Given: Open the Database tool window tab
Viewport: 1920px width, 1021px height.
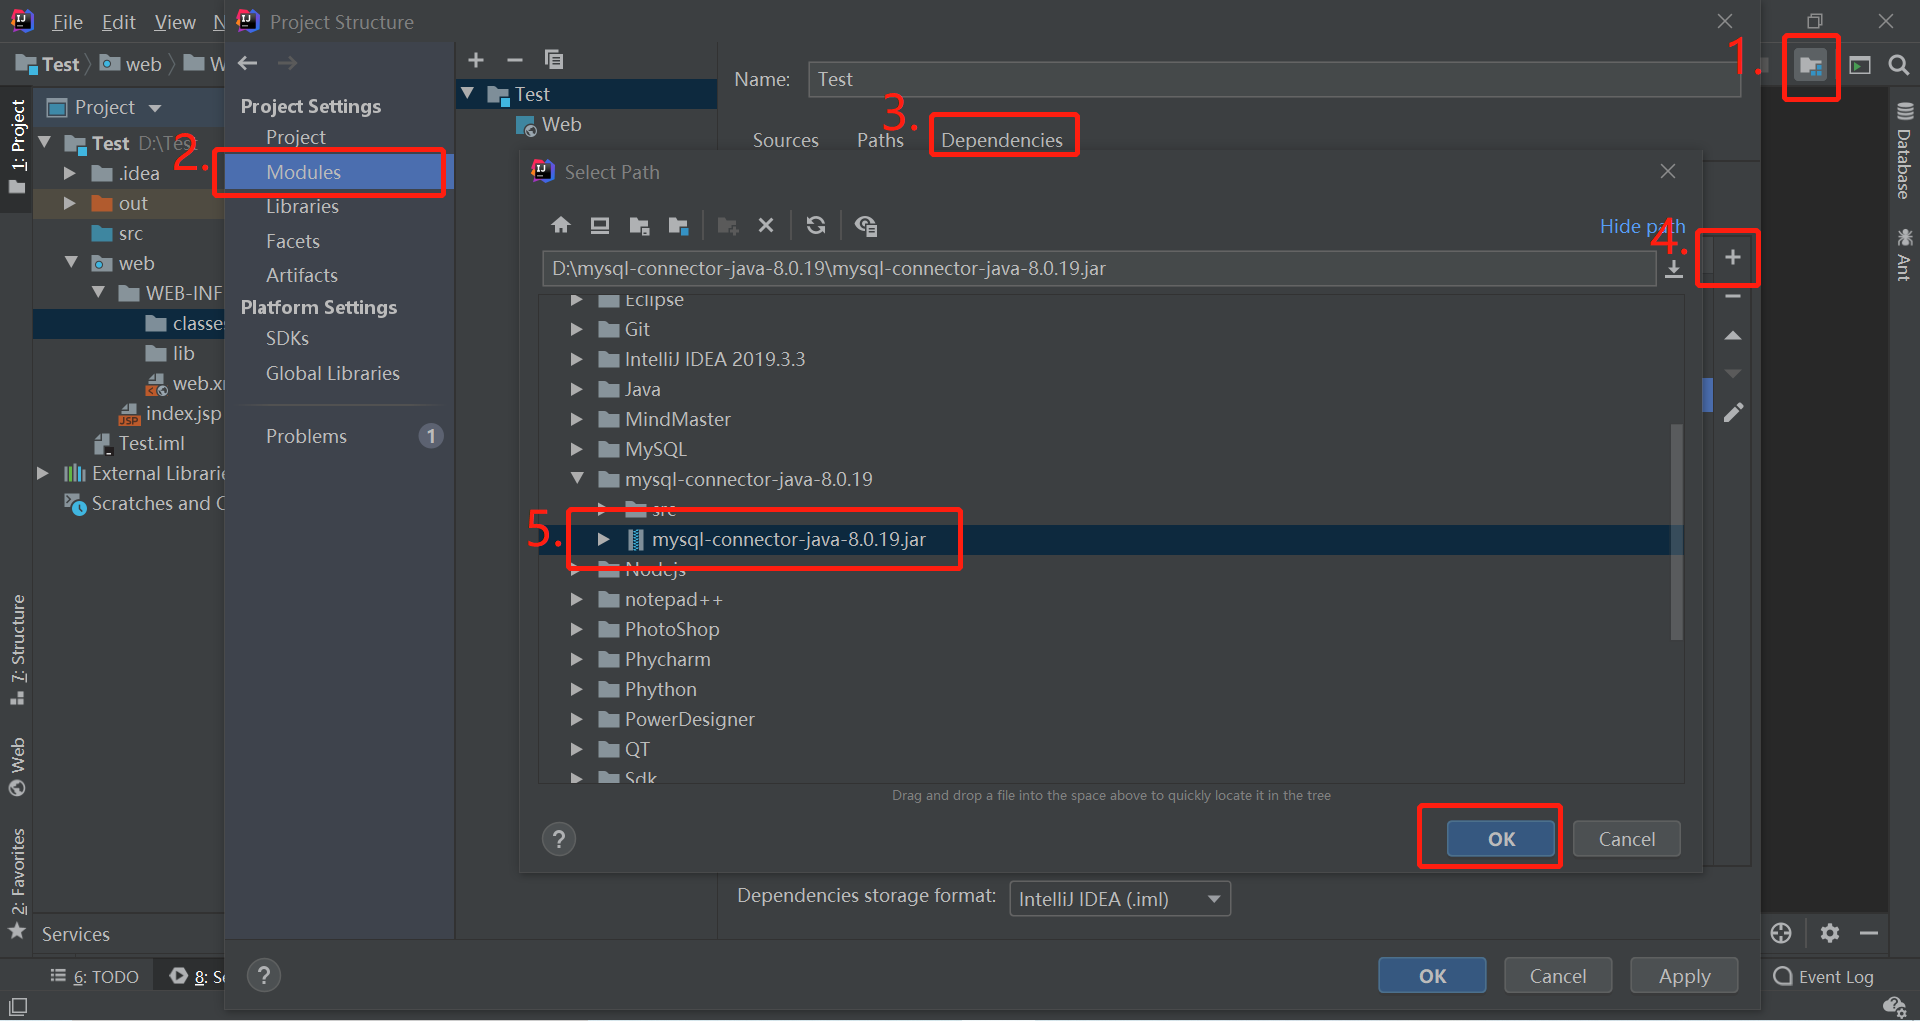Looking at the screenshot, I should (x=1904, y=151).
